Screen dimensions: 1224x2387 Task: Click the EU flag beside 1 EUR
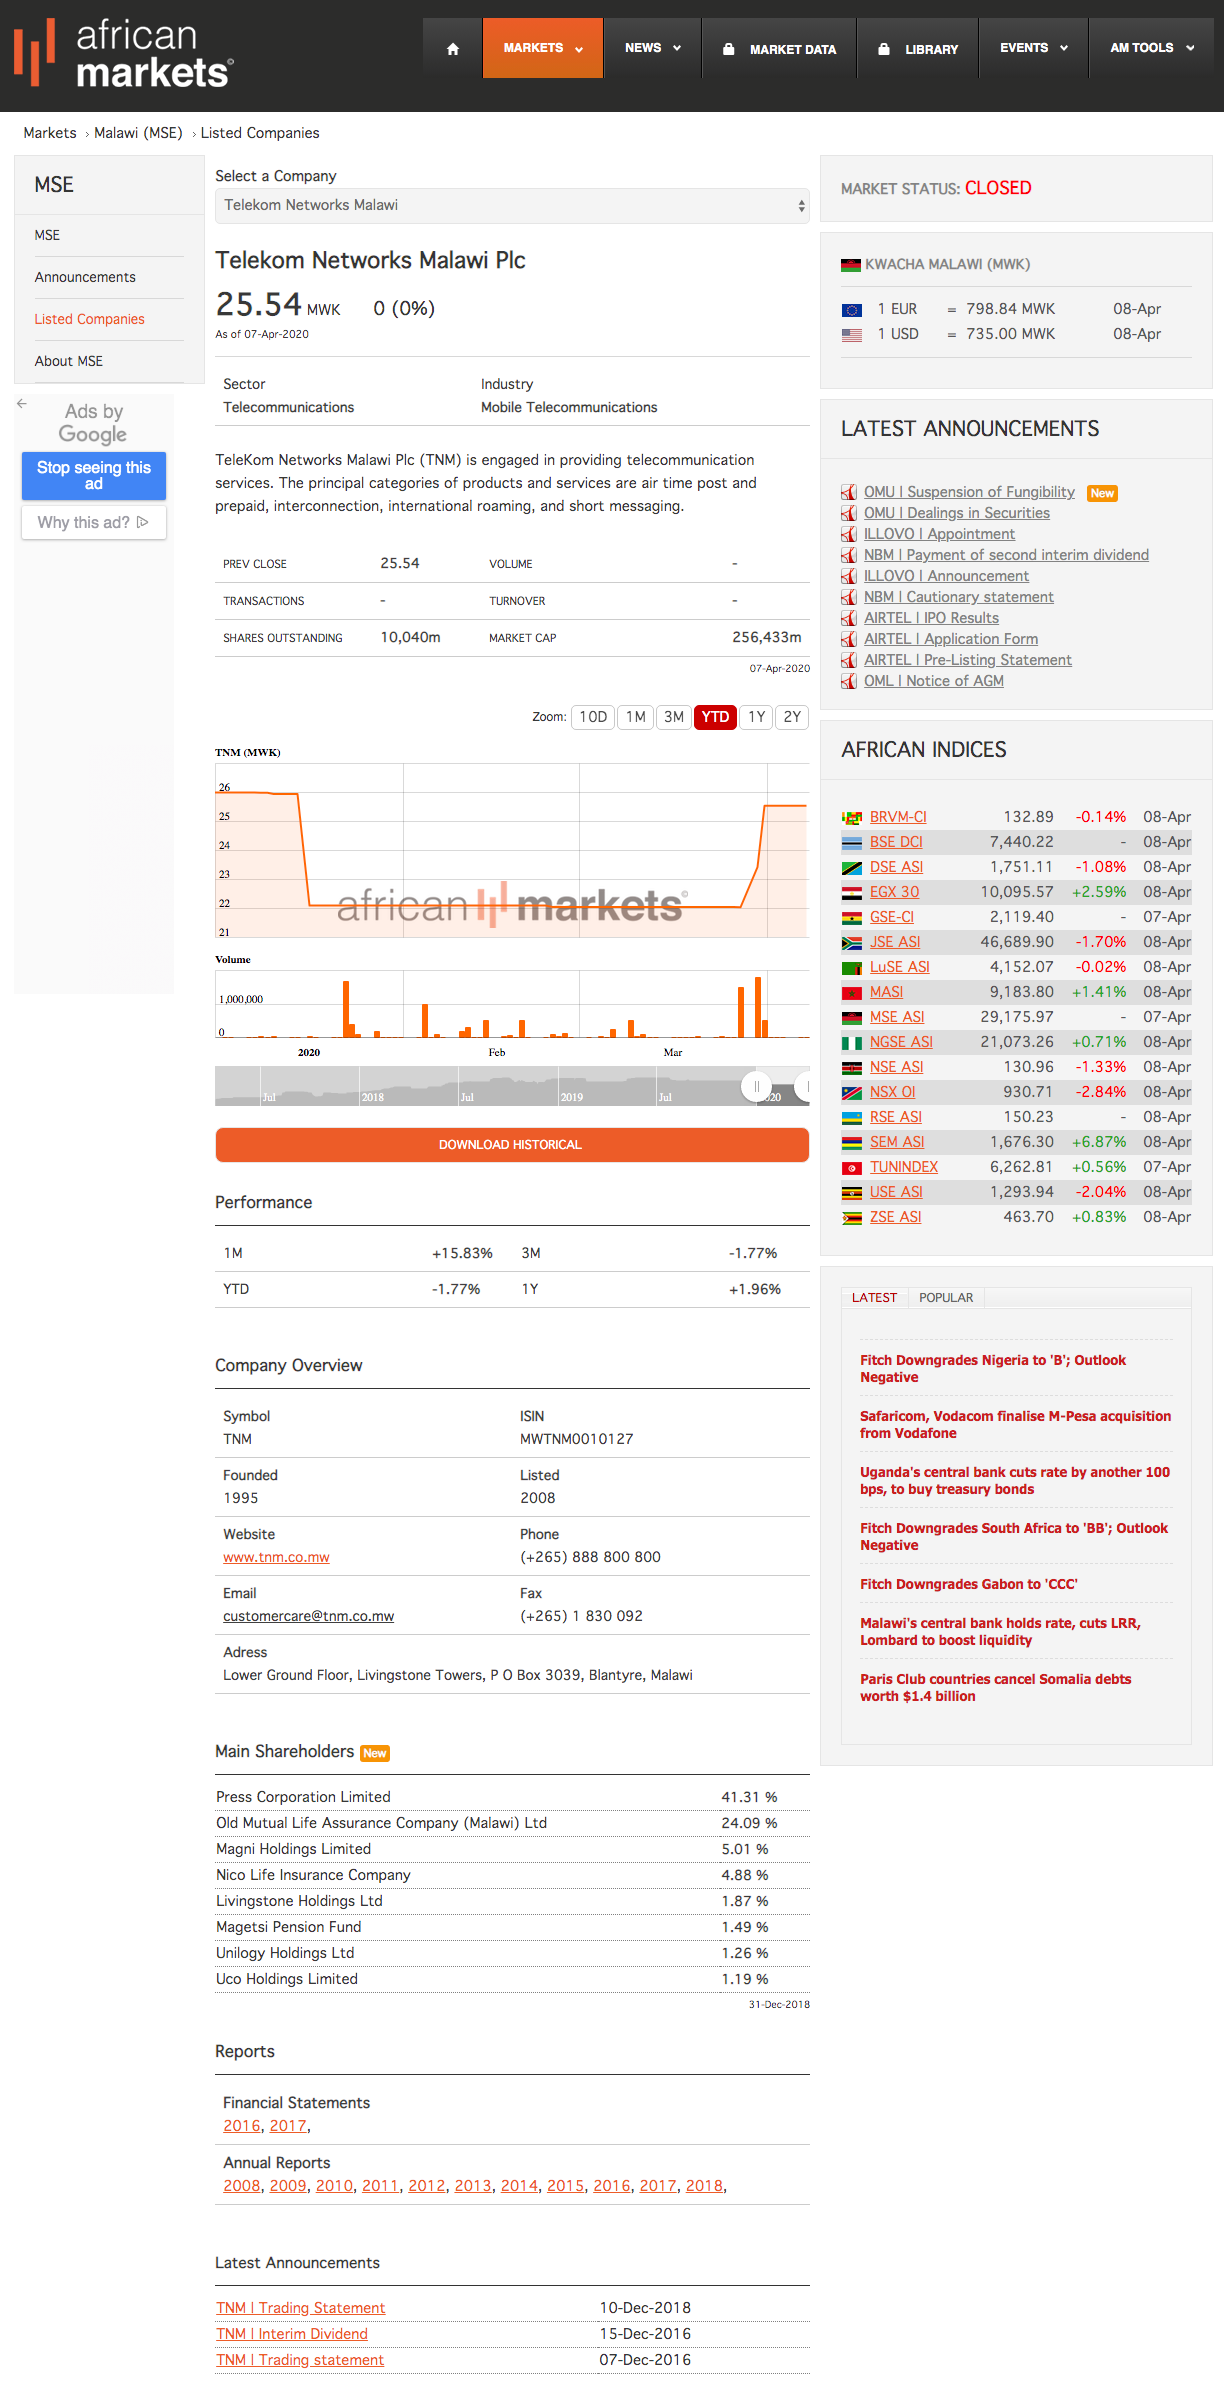[x=852, y=310]
